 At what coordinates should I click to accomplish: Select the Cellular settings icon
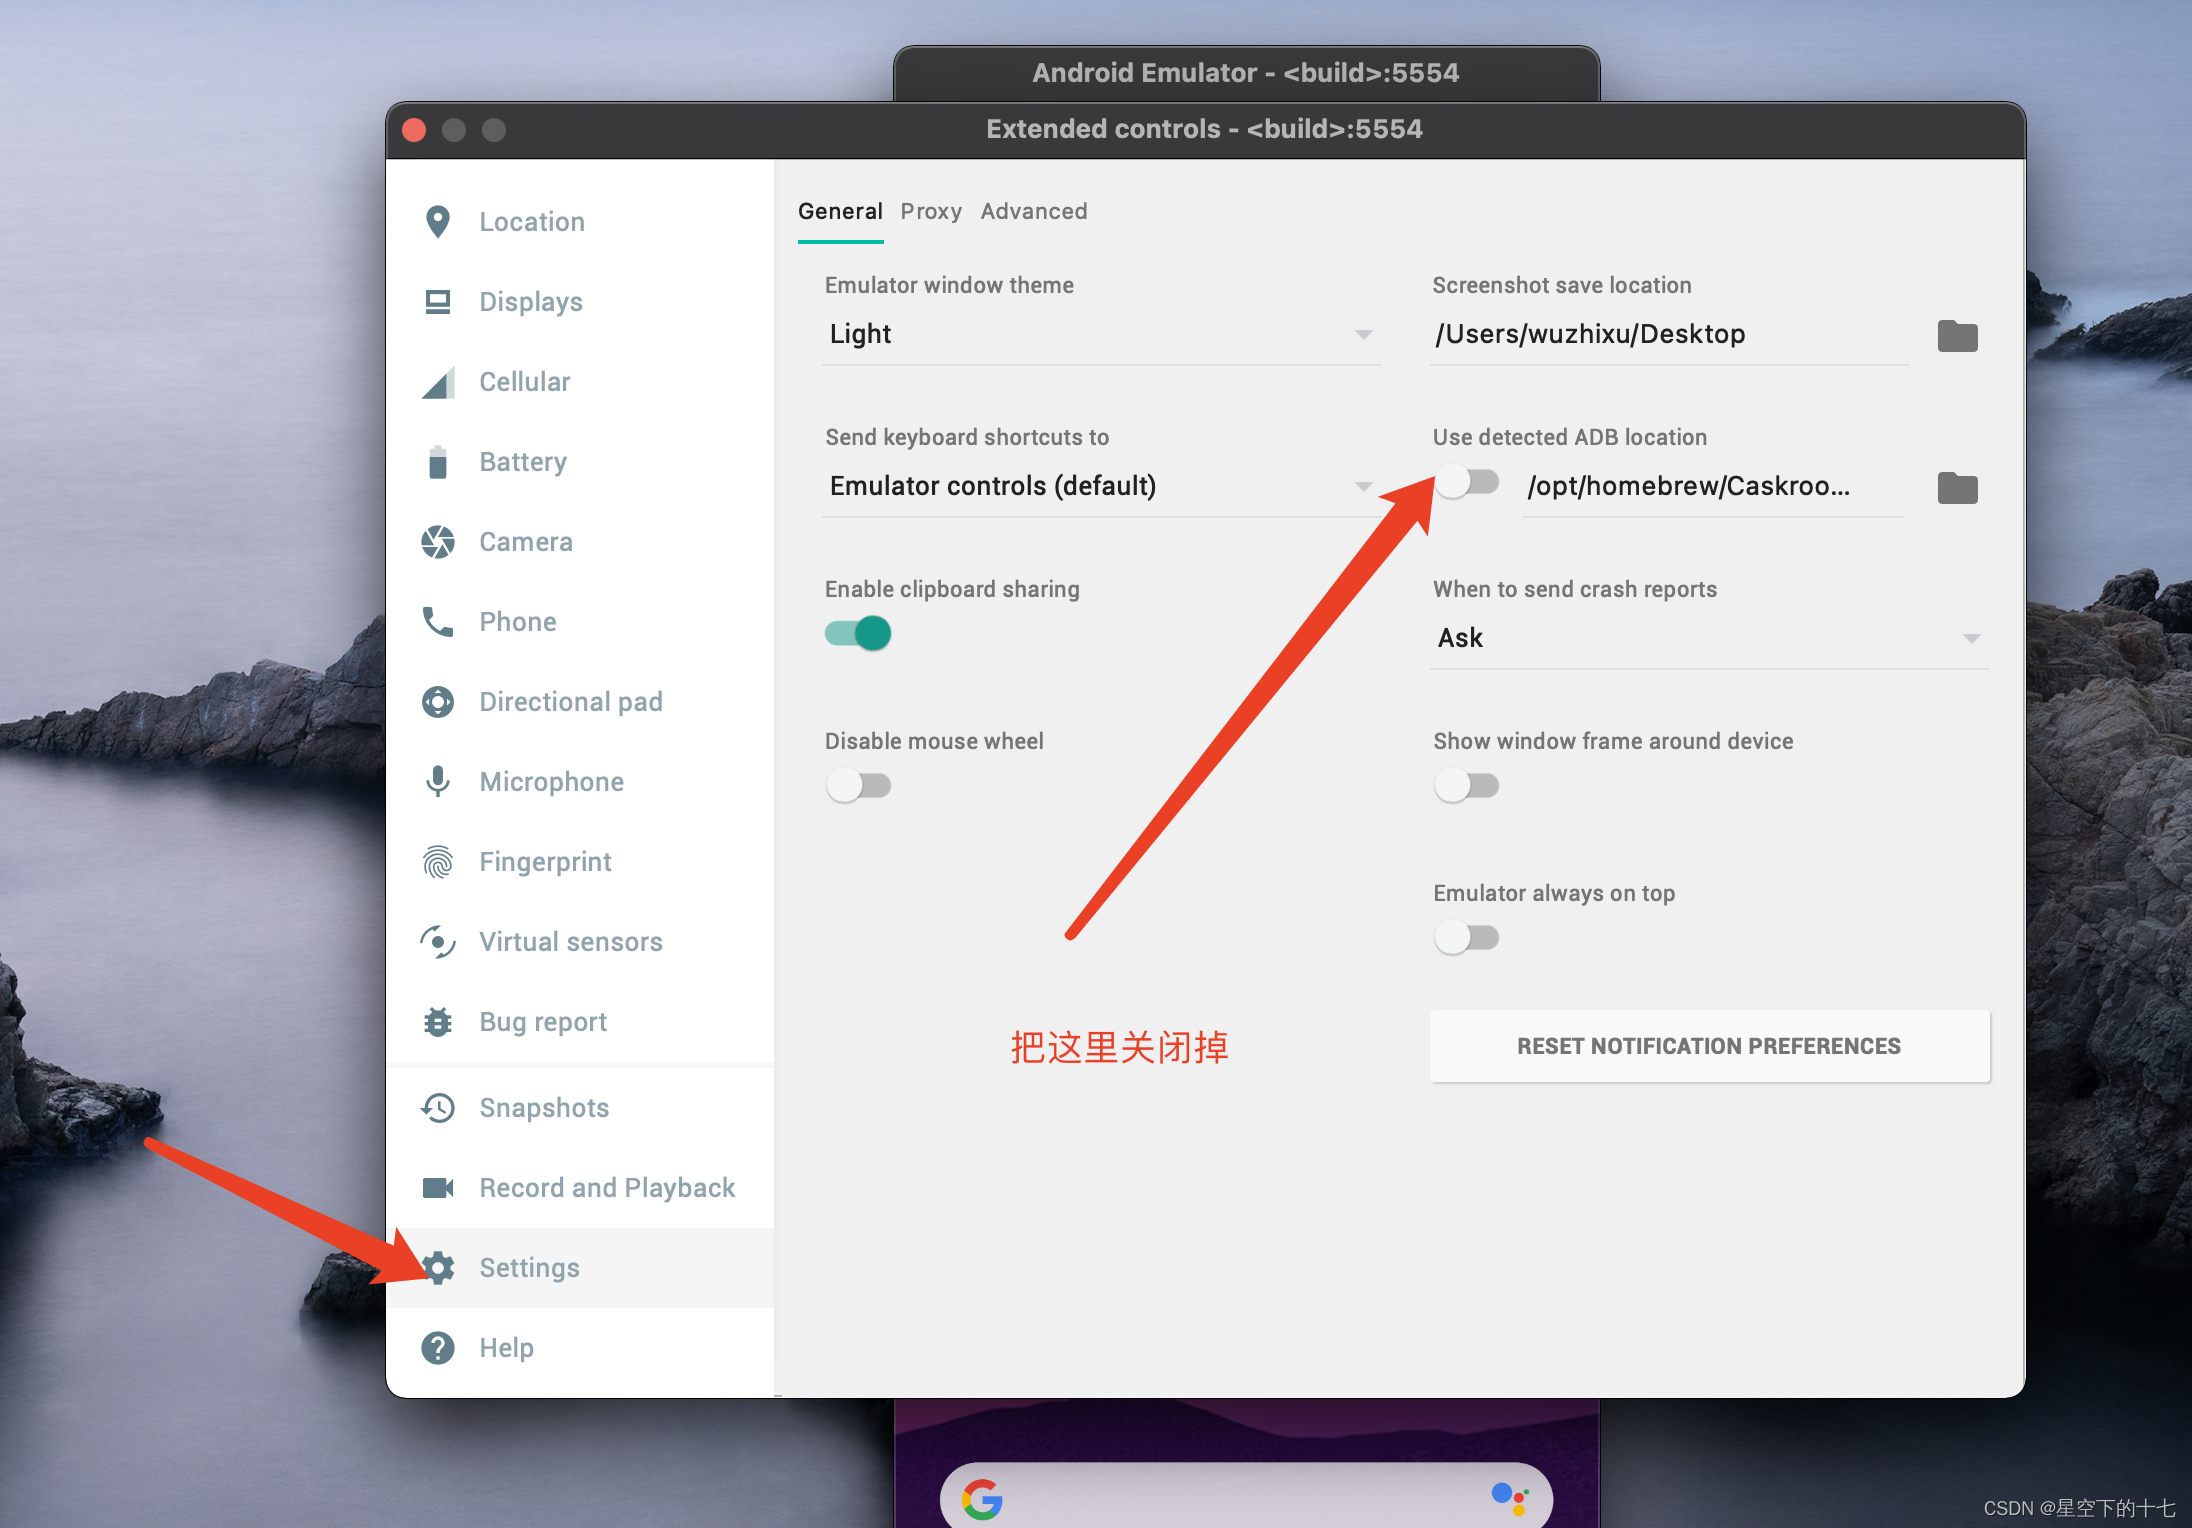437,381
